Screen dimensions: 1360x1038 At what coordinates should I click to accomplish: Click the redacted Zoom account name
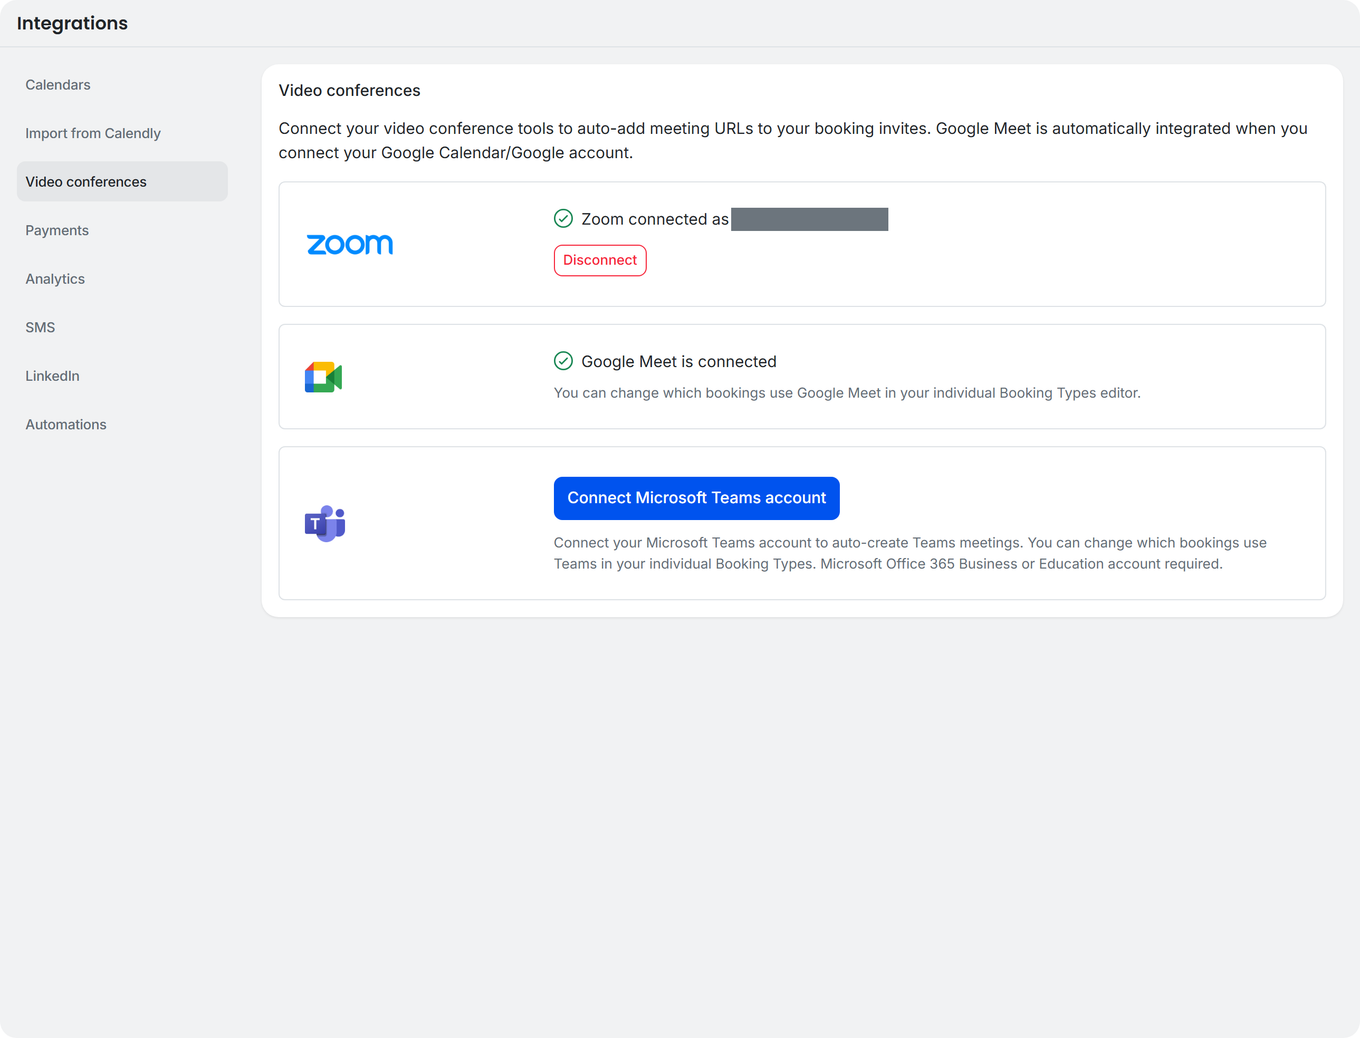[x=810, y=219]
